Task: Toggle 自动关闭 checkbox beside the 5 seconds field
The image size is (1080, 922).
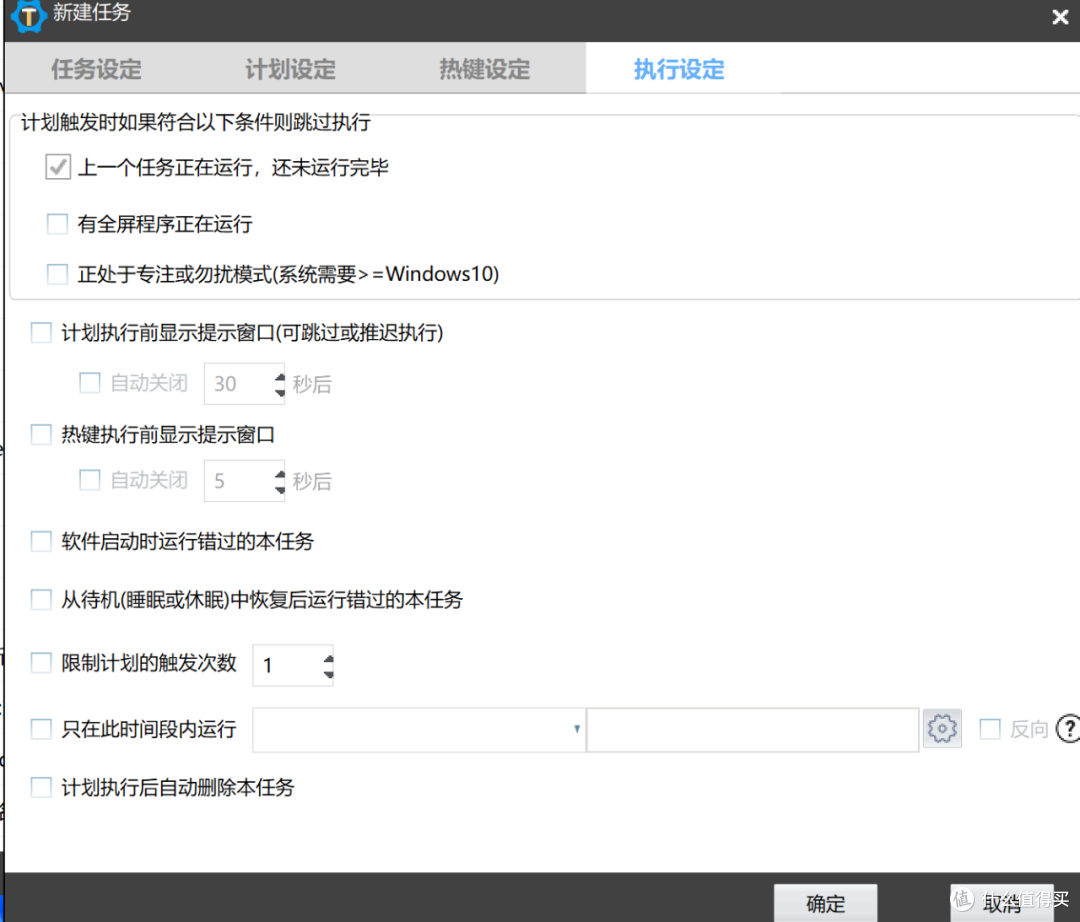Action: 90,480
